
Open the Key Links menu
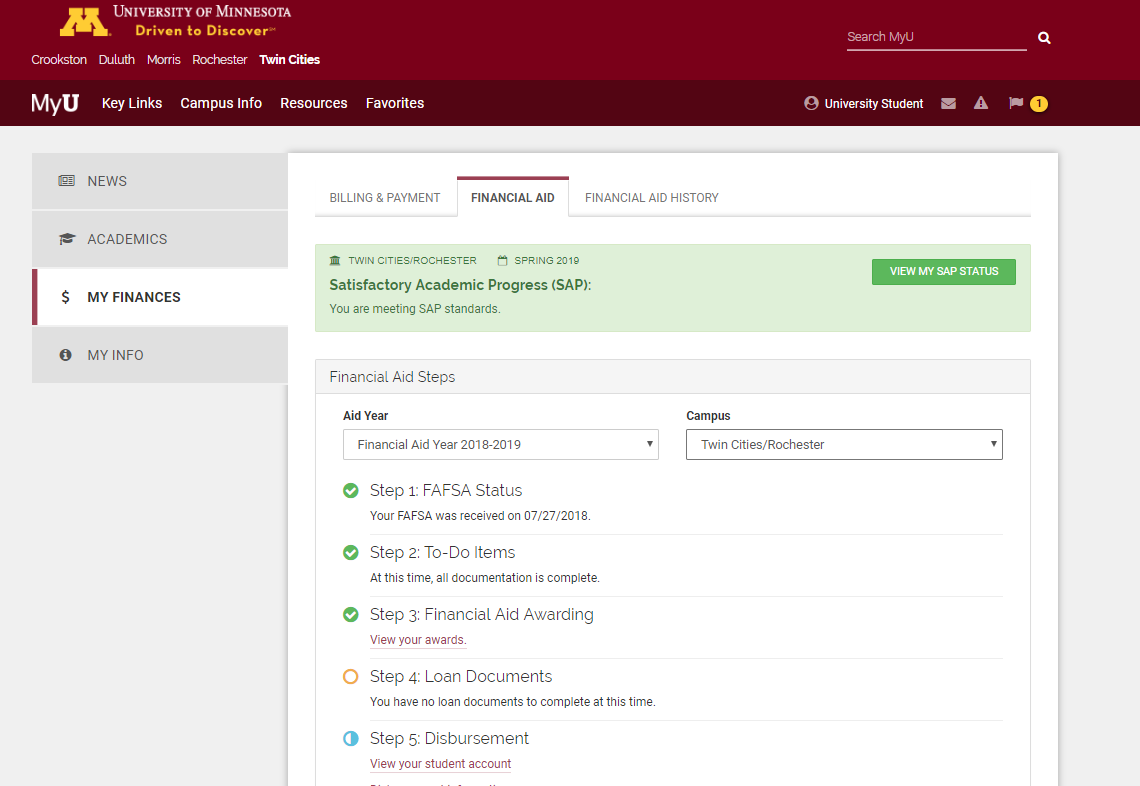coord(132,103)
